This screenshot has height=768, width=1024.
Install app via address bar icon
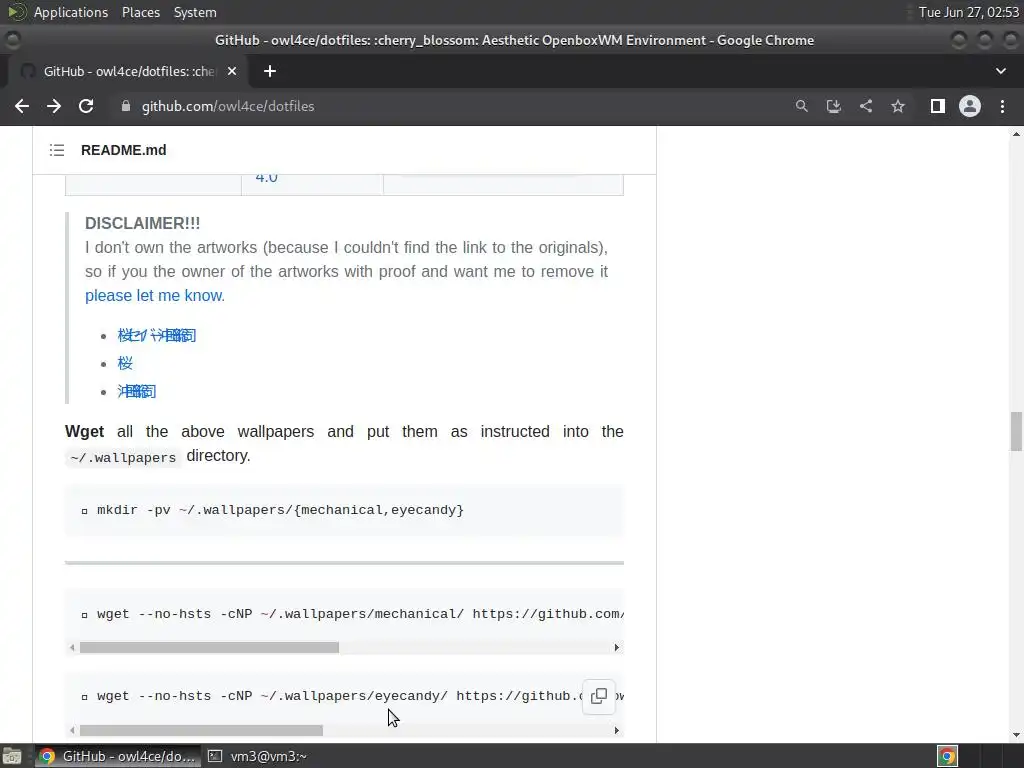(x=833, y=106)
